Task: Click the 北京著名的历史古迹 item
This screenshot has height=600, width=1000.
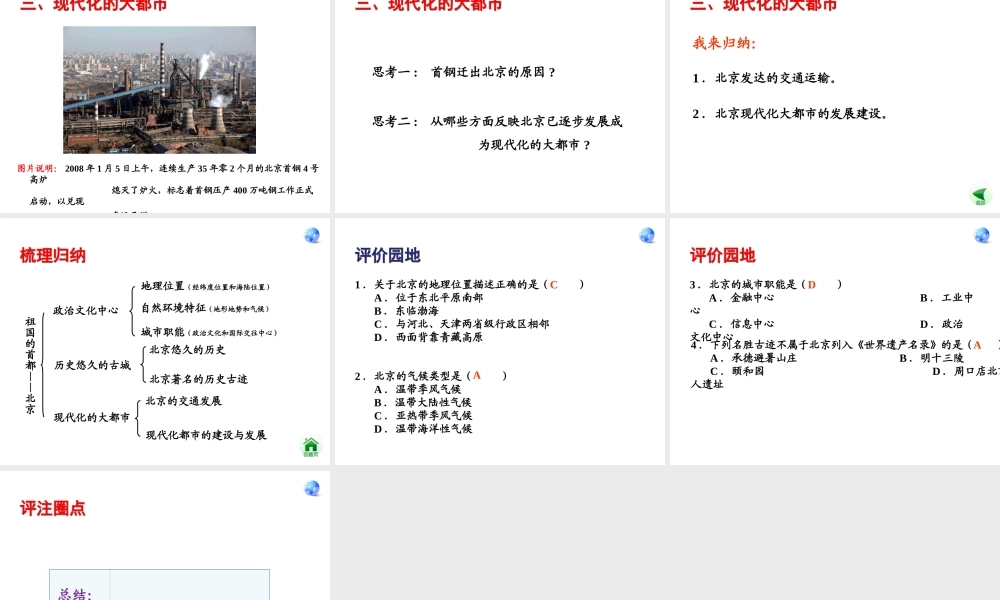Action: pyautogui.click(x=198, y=379)
